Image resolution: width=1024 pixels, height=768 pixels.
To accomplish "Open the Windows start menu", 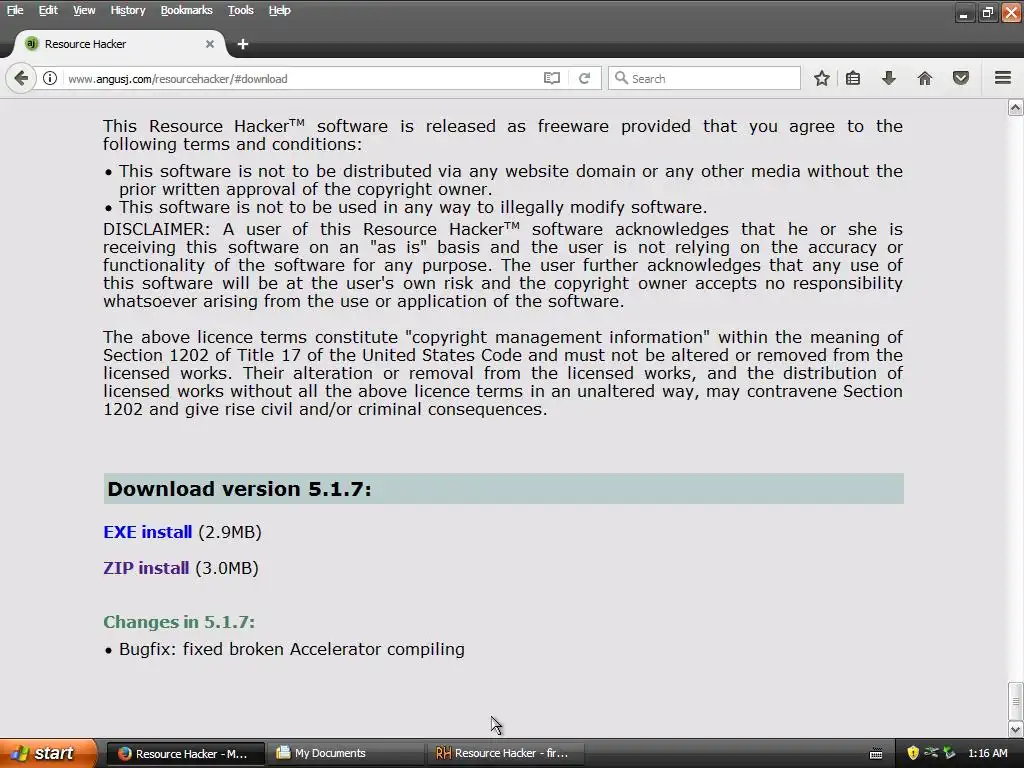I will (48, 753).
